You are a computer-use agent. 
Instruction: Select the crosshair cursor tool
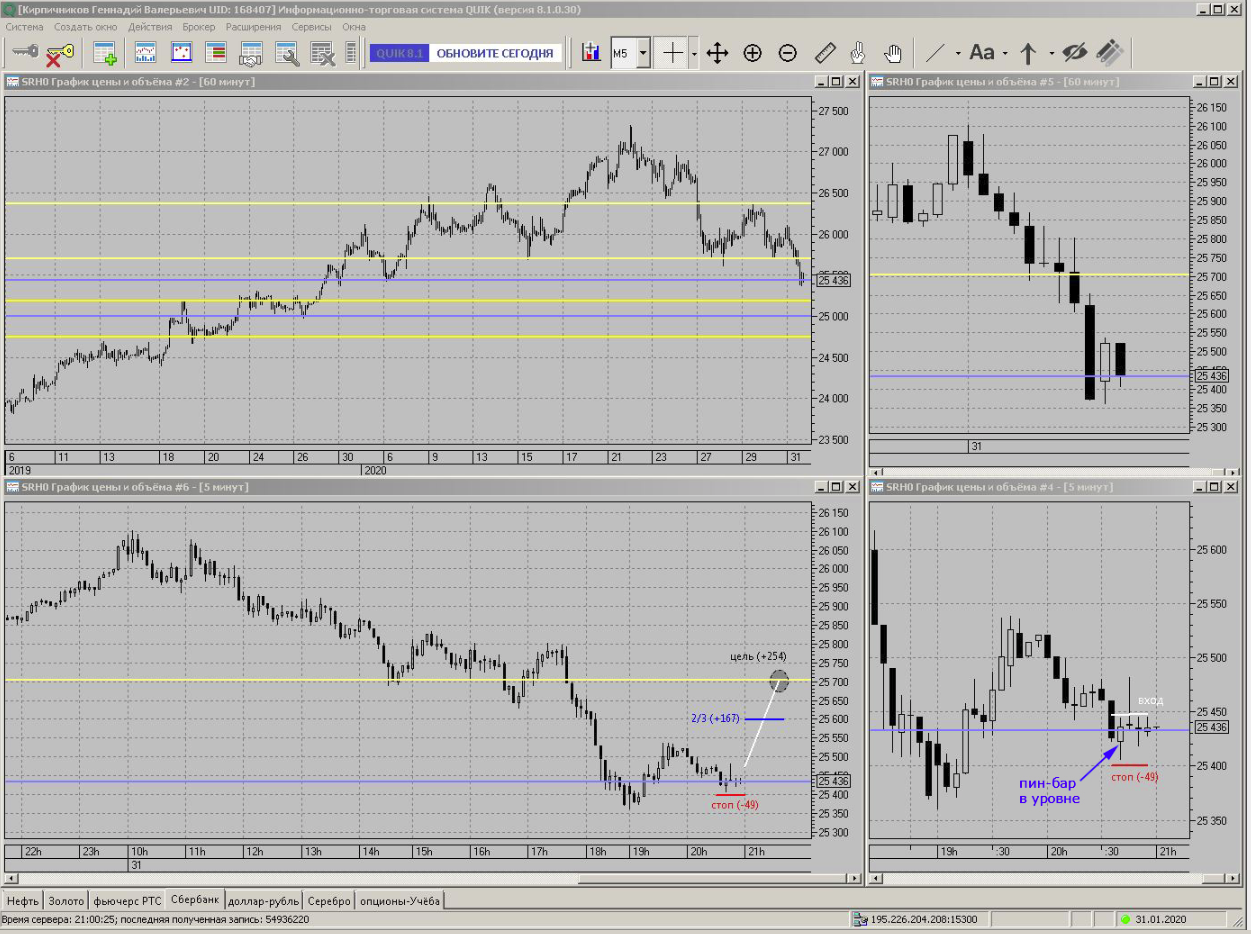674,53
